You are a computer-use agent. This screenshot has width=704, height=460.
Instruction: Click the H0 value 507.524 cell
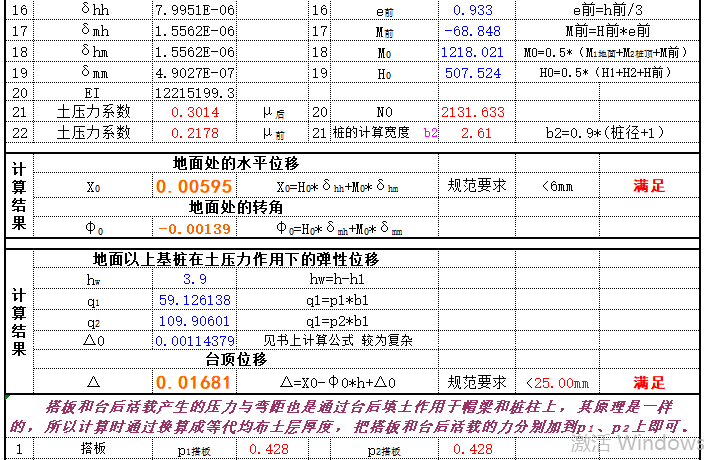(476, 73)
